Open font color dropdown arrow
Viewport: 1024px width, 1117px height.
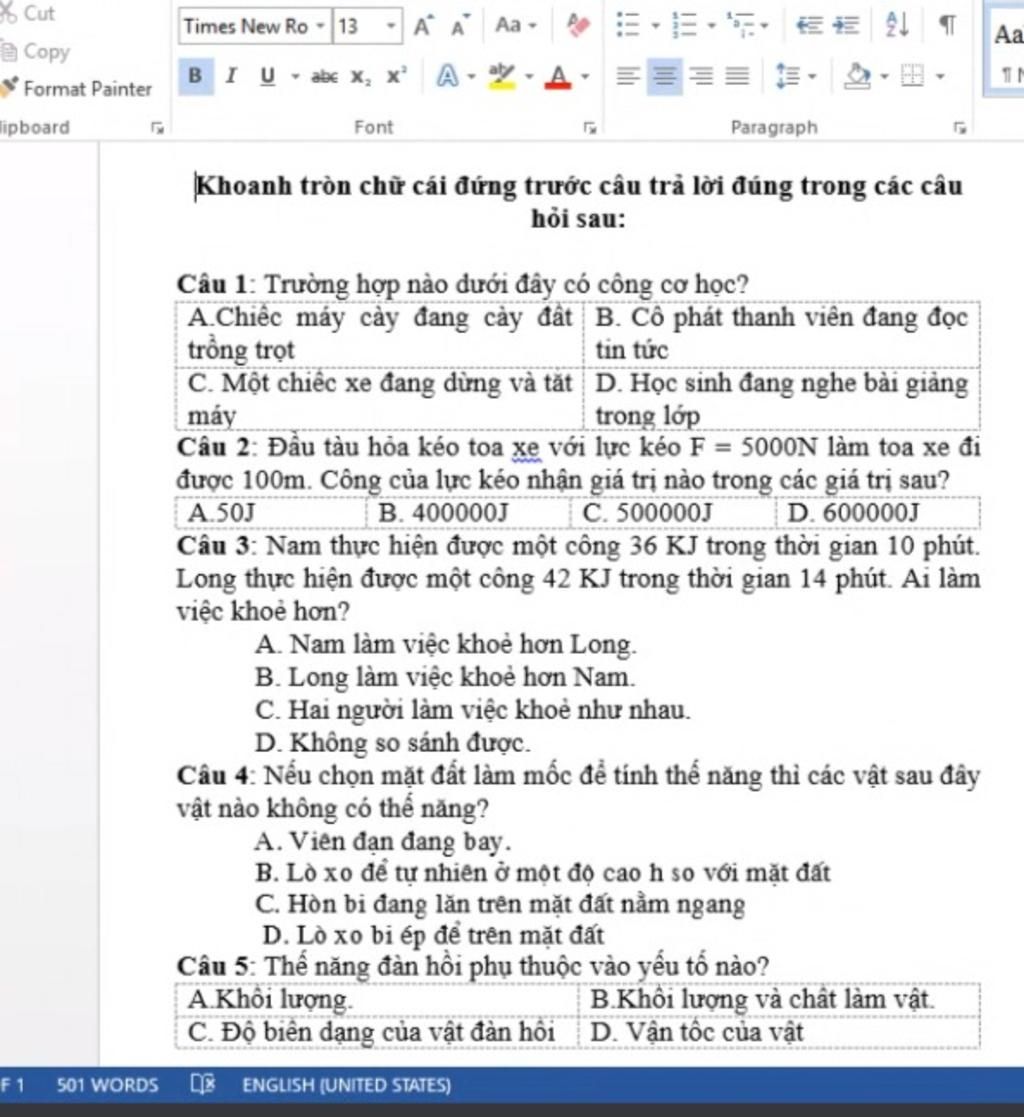585,76
